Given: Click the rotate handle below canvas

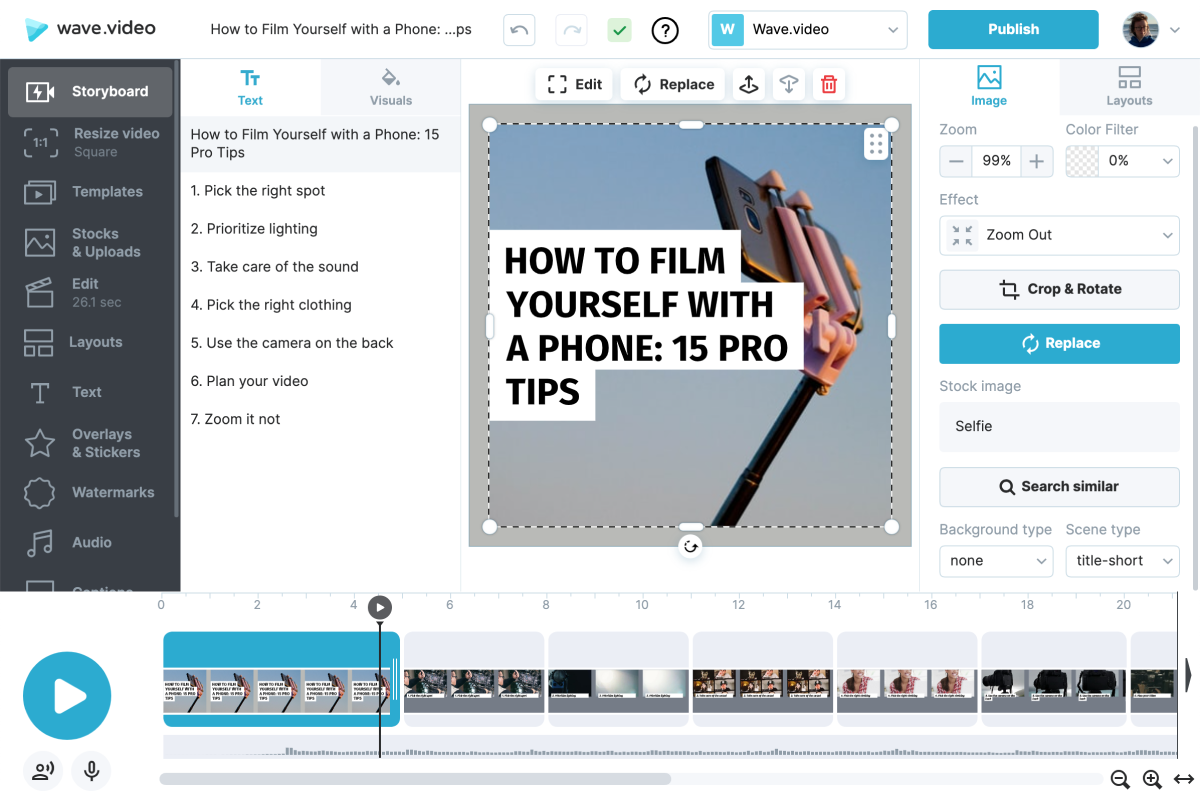Looking at the screenshot, I should pyautogui.click(x=690, y=546).
